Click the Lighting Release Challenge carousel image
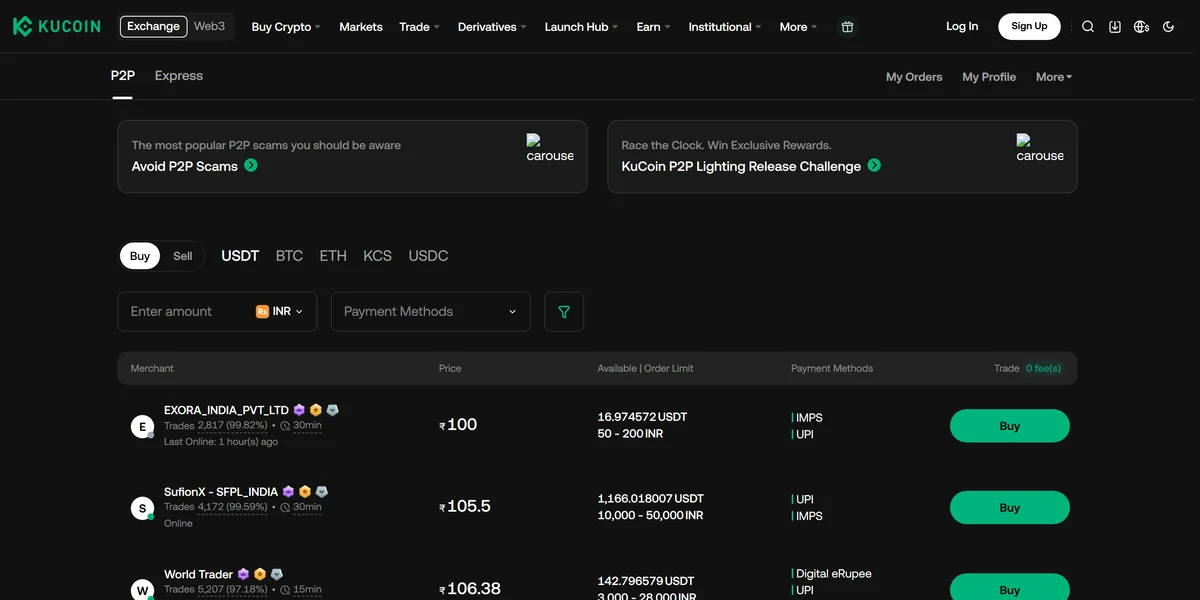Image resolution: width=1200 pixels, height=600 pixels. [1040, 149]
